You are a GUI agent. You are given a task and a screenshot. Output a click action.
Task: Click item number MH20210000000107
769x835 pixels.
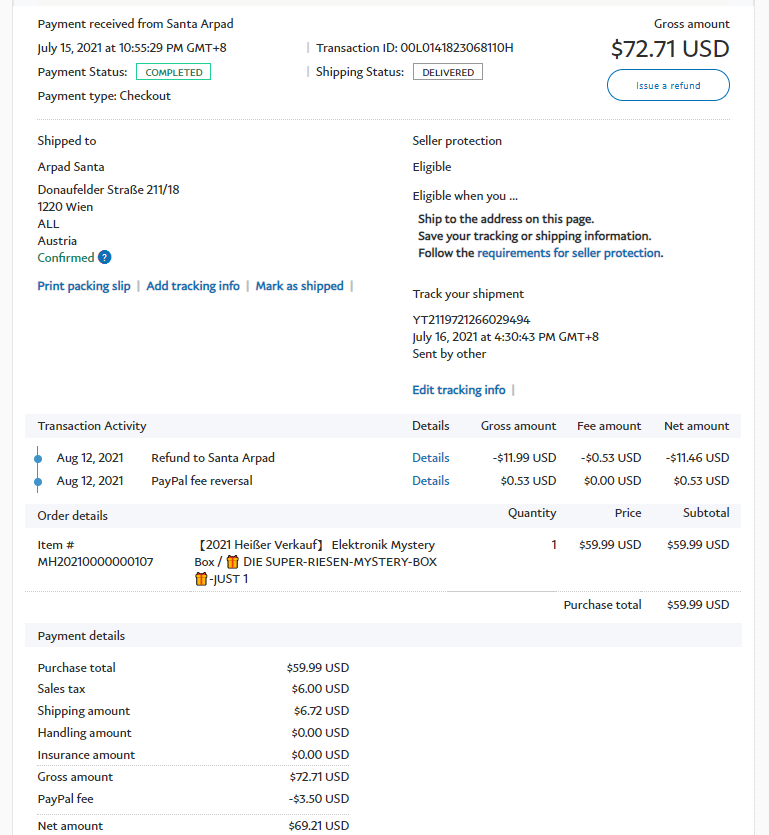coord(96,562)
